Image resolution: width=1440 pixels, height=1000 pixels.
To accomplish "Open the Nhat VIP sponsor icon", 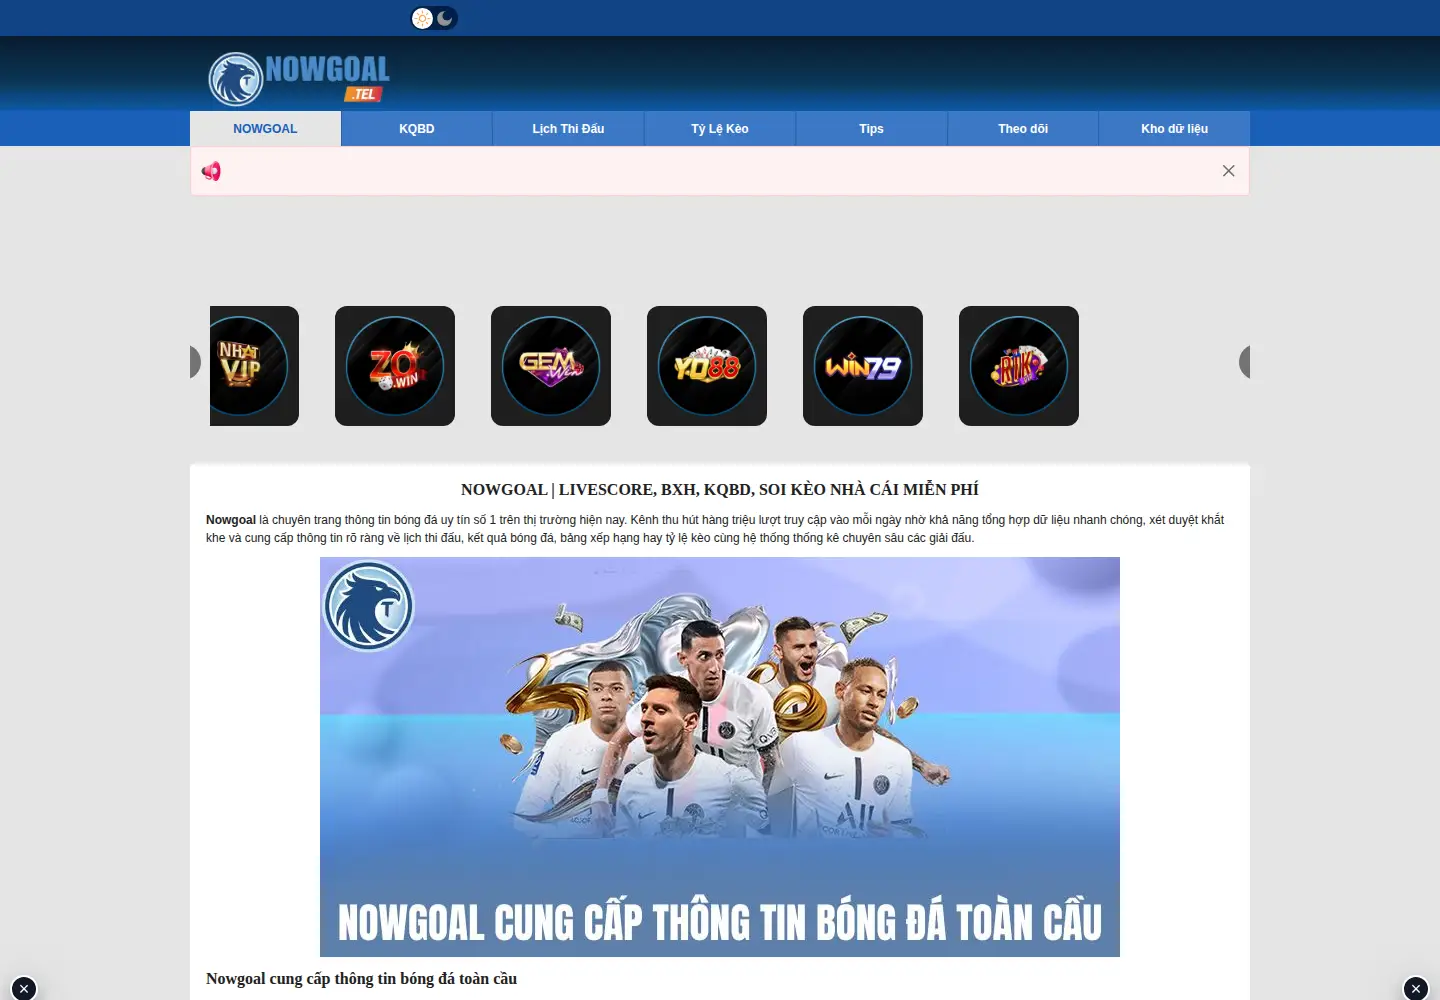I will tap(254, 366).
